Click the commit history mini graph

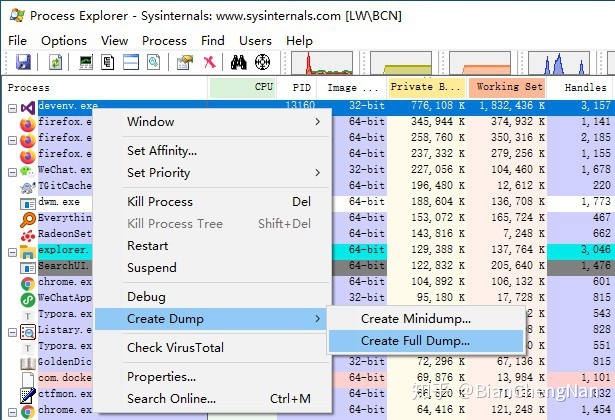[x=401, y=62]
